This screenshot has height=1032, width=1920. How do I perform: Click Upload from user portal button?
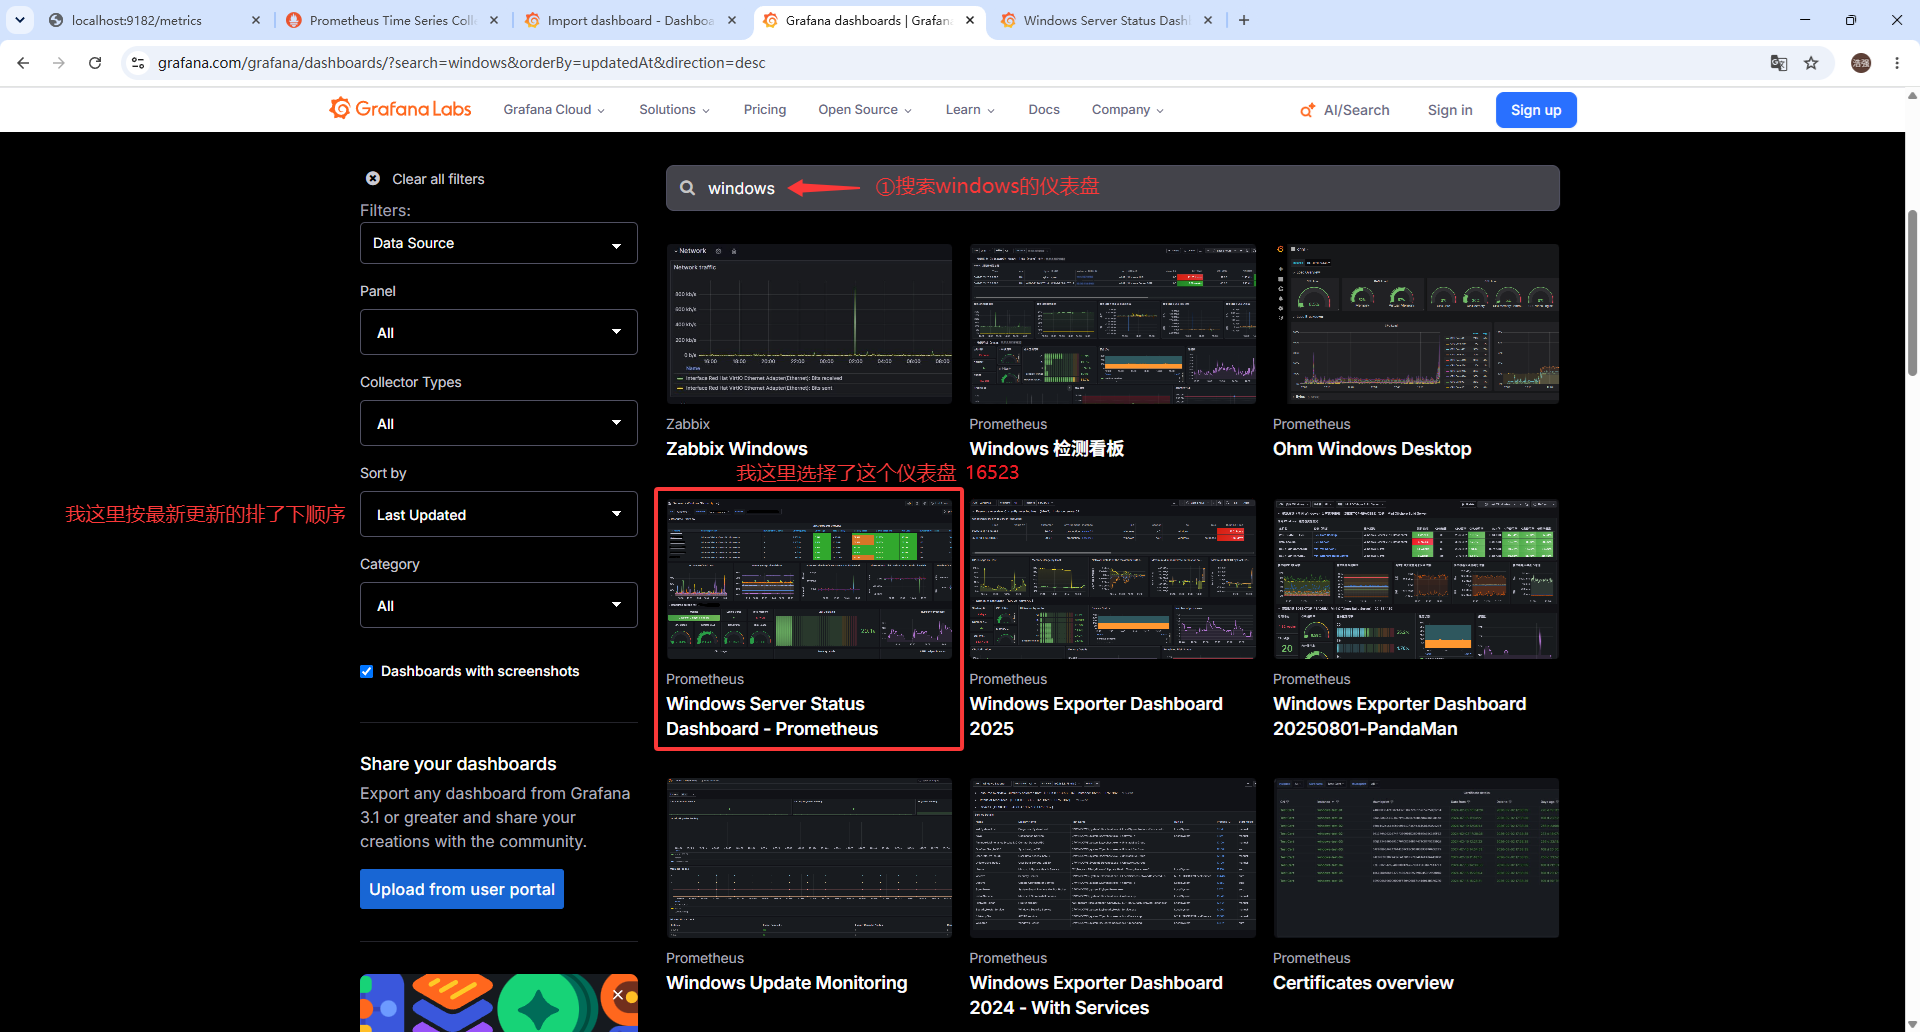tap(462, 889)
